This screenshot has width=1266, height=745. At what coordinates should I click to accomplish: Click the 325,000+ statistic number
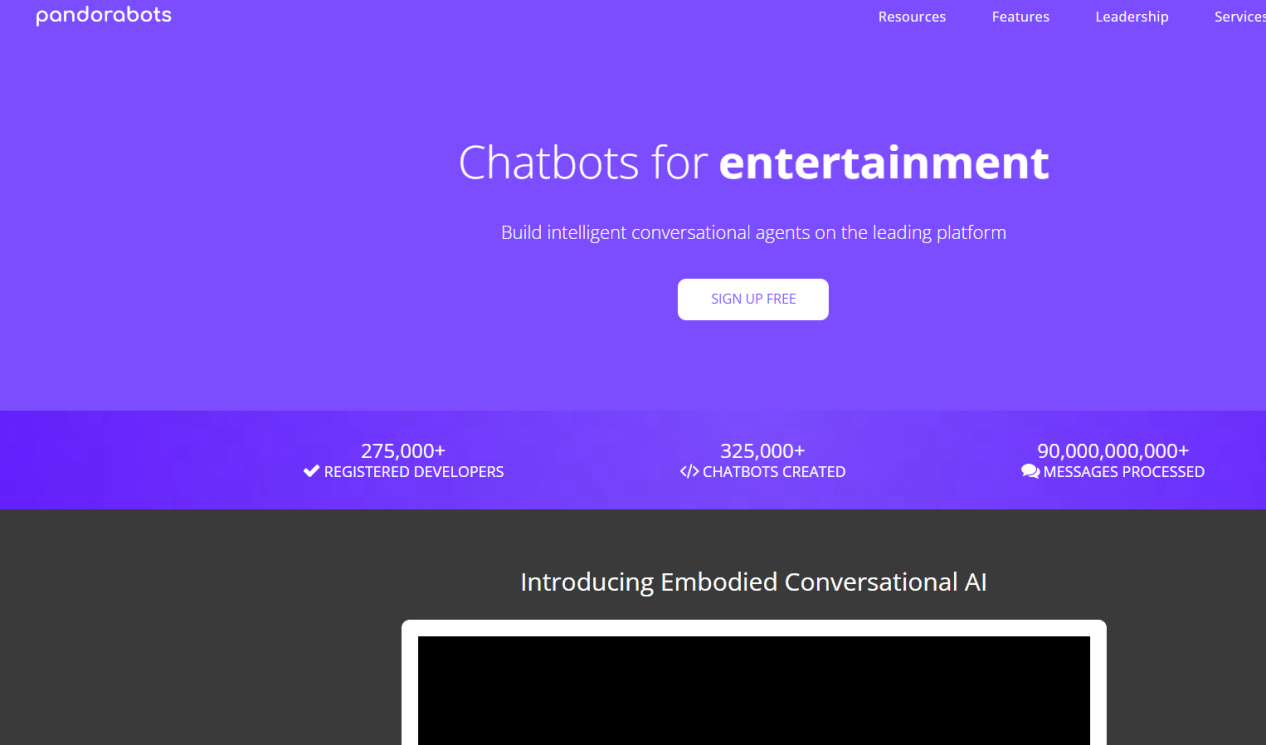pyautogui.click(x=762, y=451)
